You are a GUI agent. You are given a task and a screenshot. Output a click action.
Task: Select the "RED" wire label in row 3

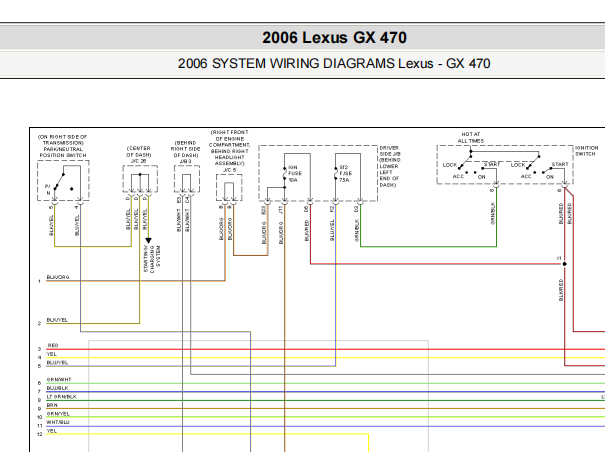[x=53, y=345]
